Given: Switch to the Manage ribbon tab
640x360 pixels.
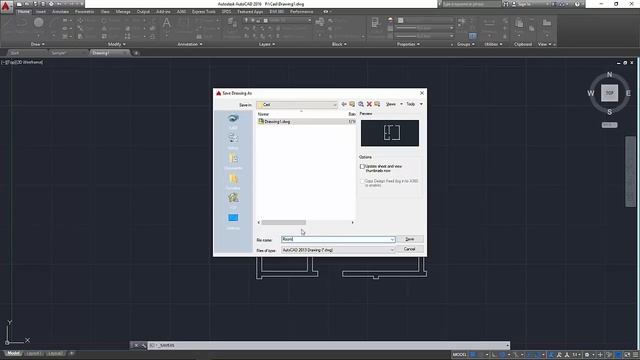Looking at the screenshot, I should [123, 12].
